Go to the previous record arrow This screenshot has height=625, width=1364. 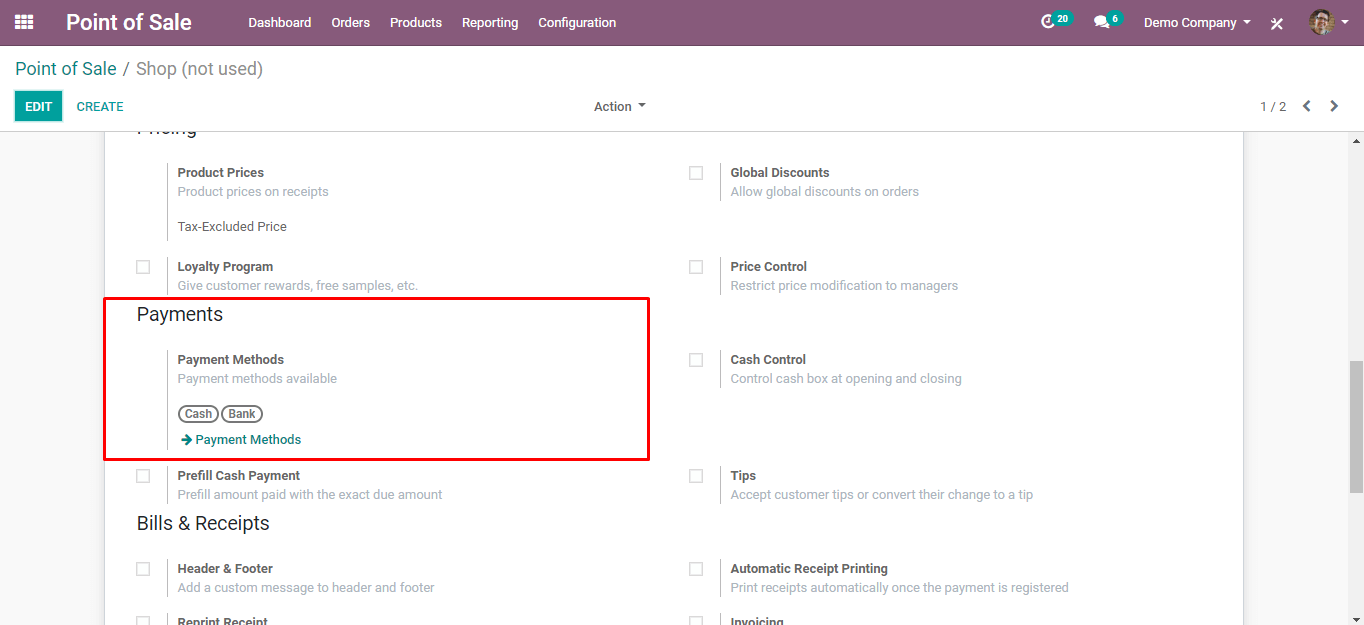pos(1306,106)
